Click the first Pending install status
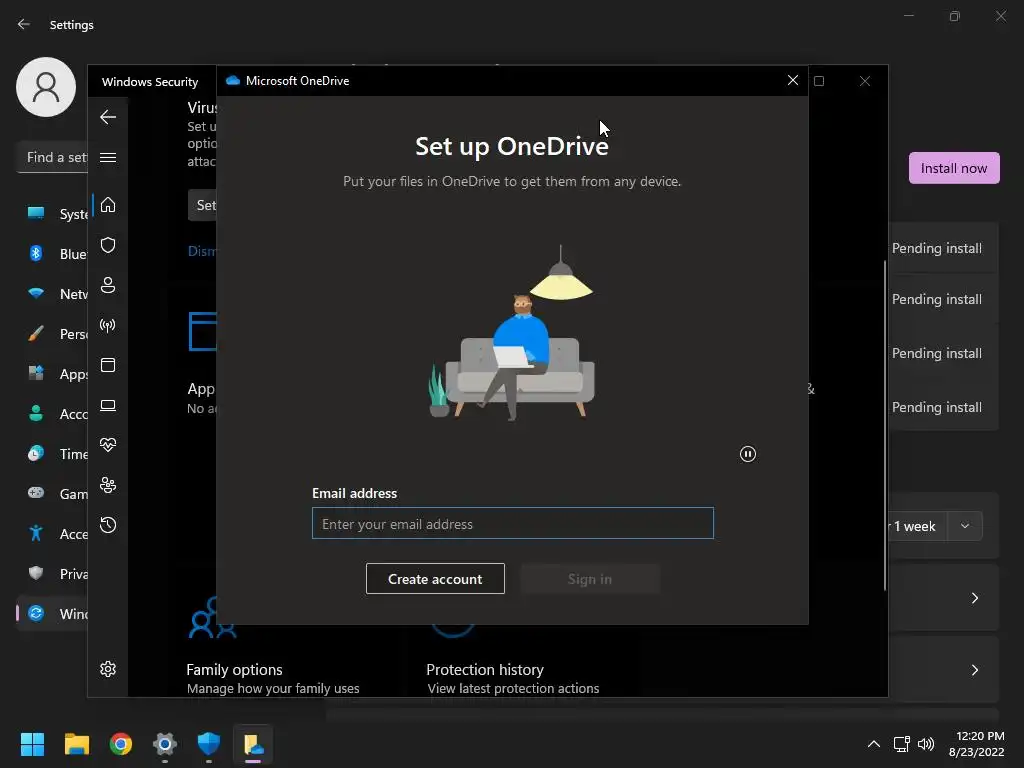This screenshot has width=1024, height=768. click(936, 248)
